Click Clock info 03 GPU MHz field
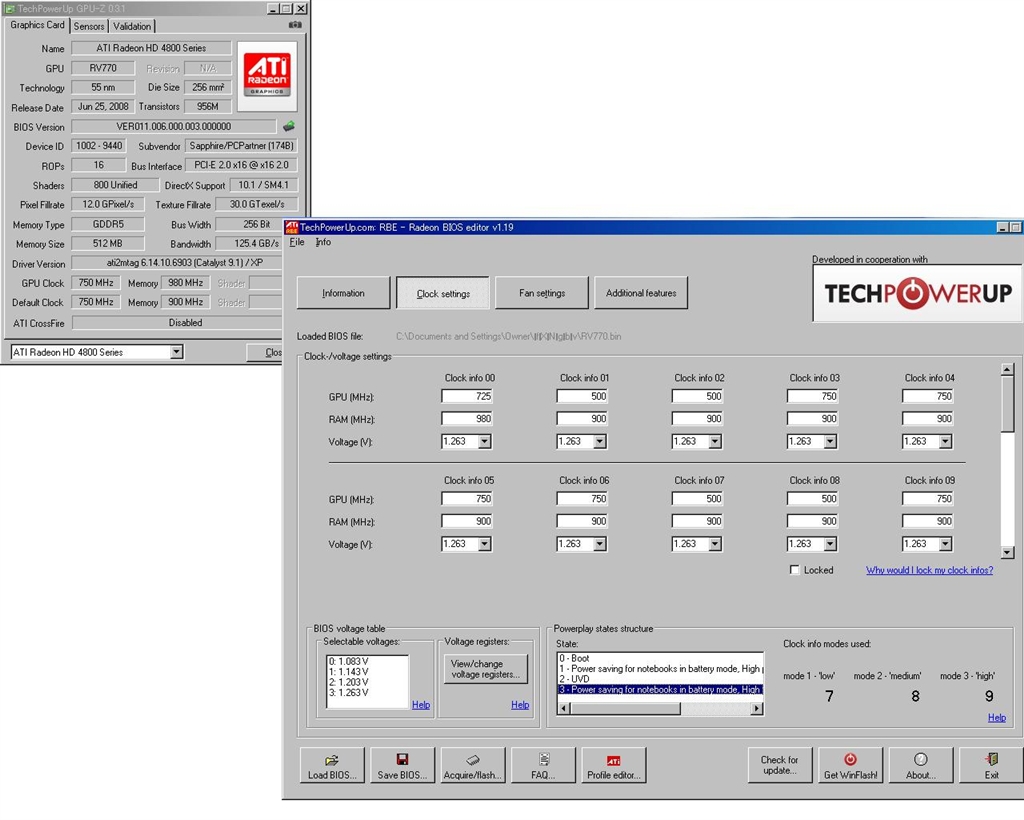1024x820 pixels. pos(812,396)
